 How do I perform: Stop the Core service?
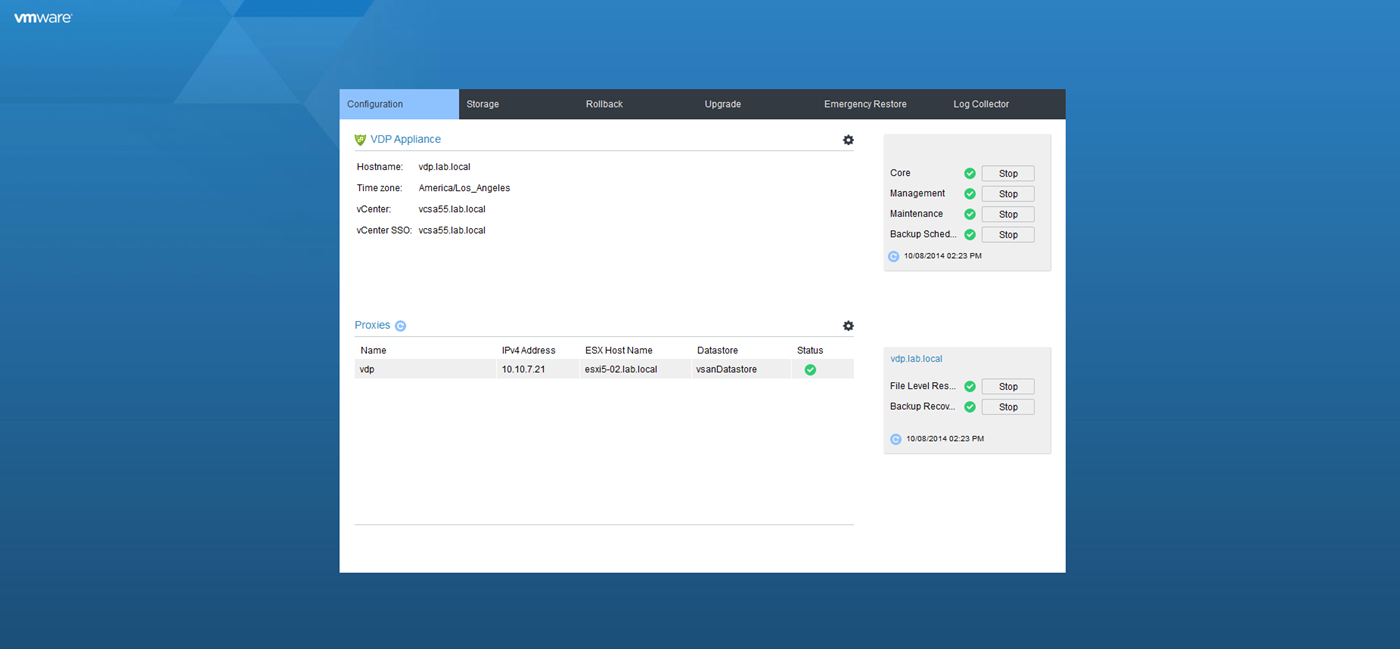(1008, 173)
